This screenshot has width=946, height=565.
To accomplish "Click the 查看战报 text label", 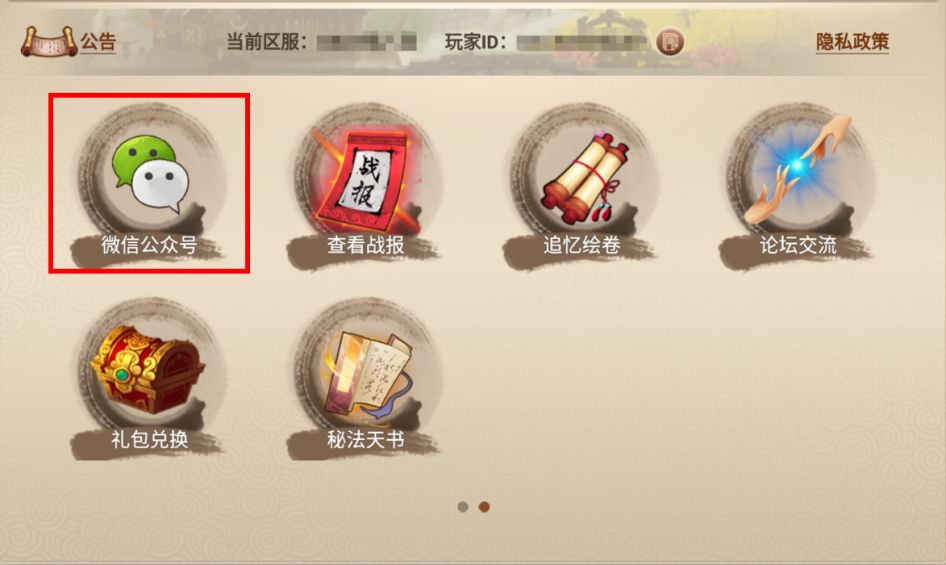I will (x=366, y=244).
